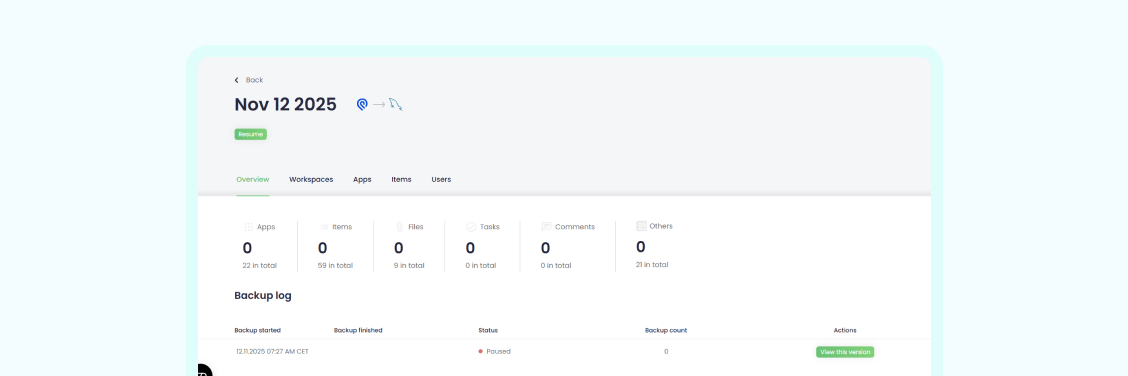1128x376 pixels.
Task: Click the Files paperclip icon
Action: pos(399,226)
